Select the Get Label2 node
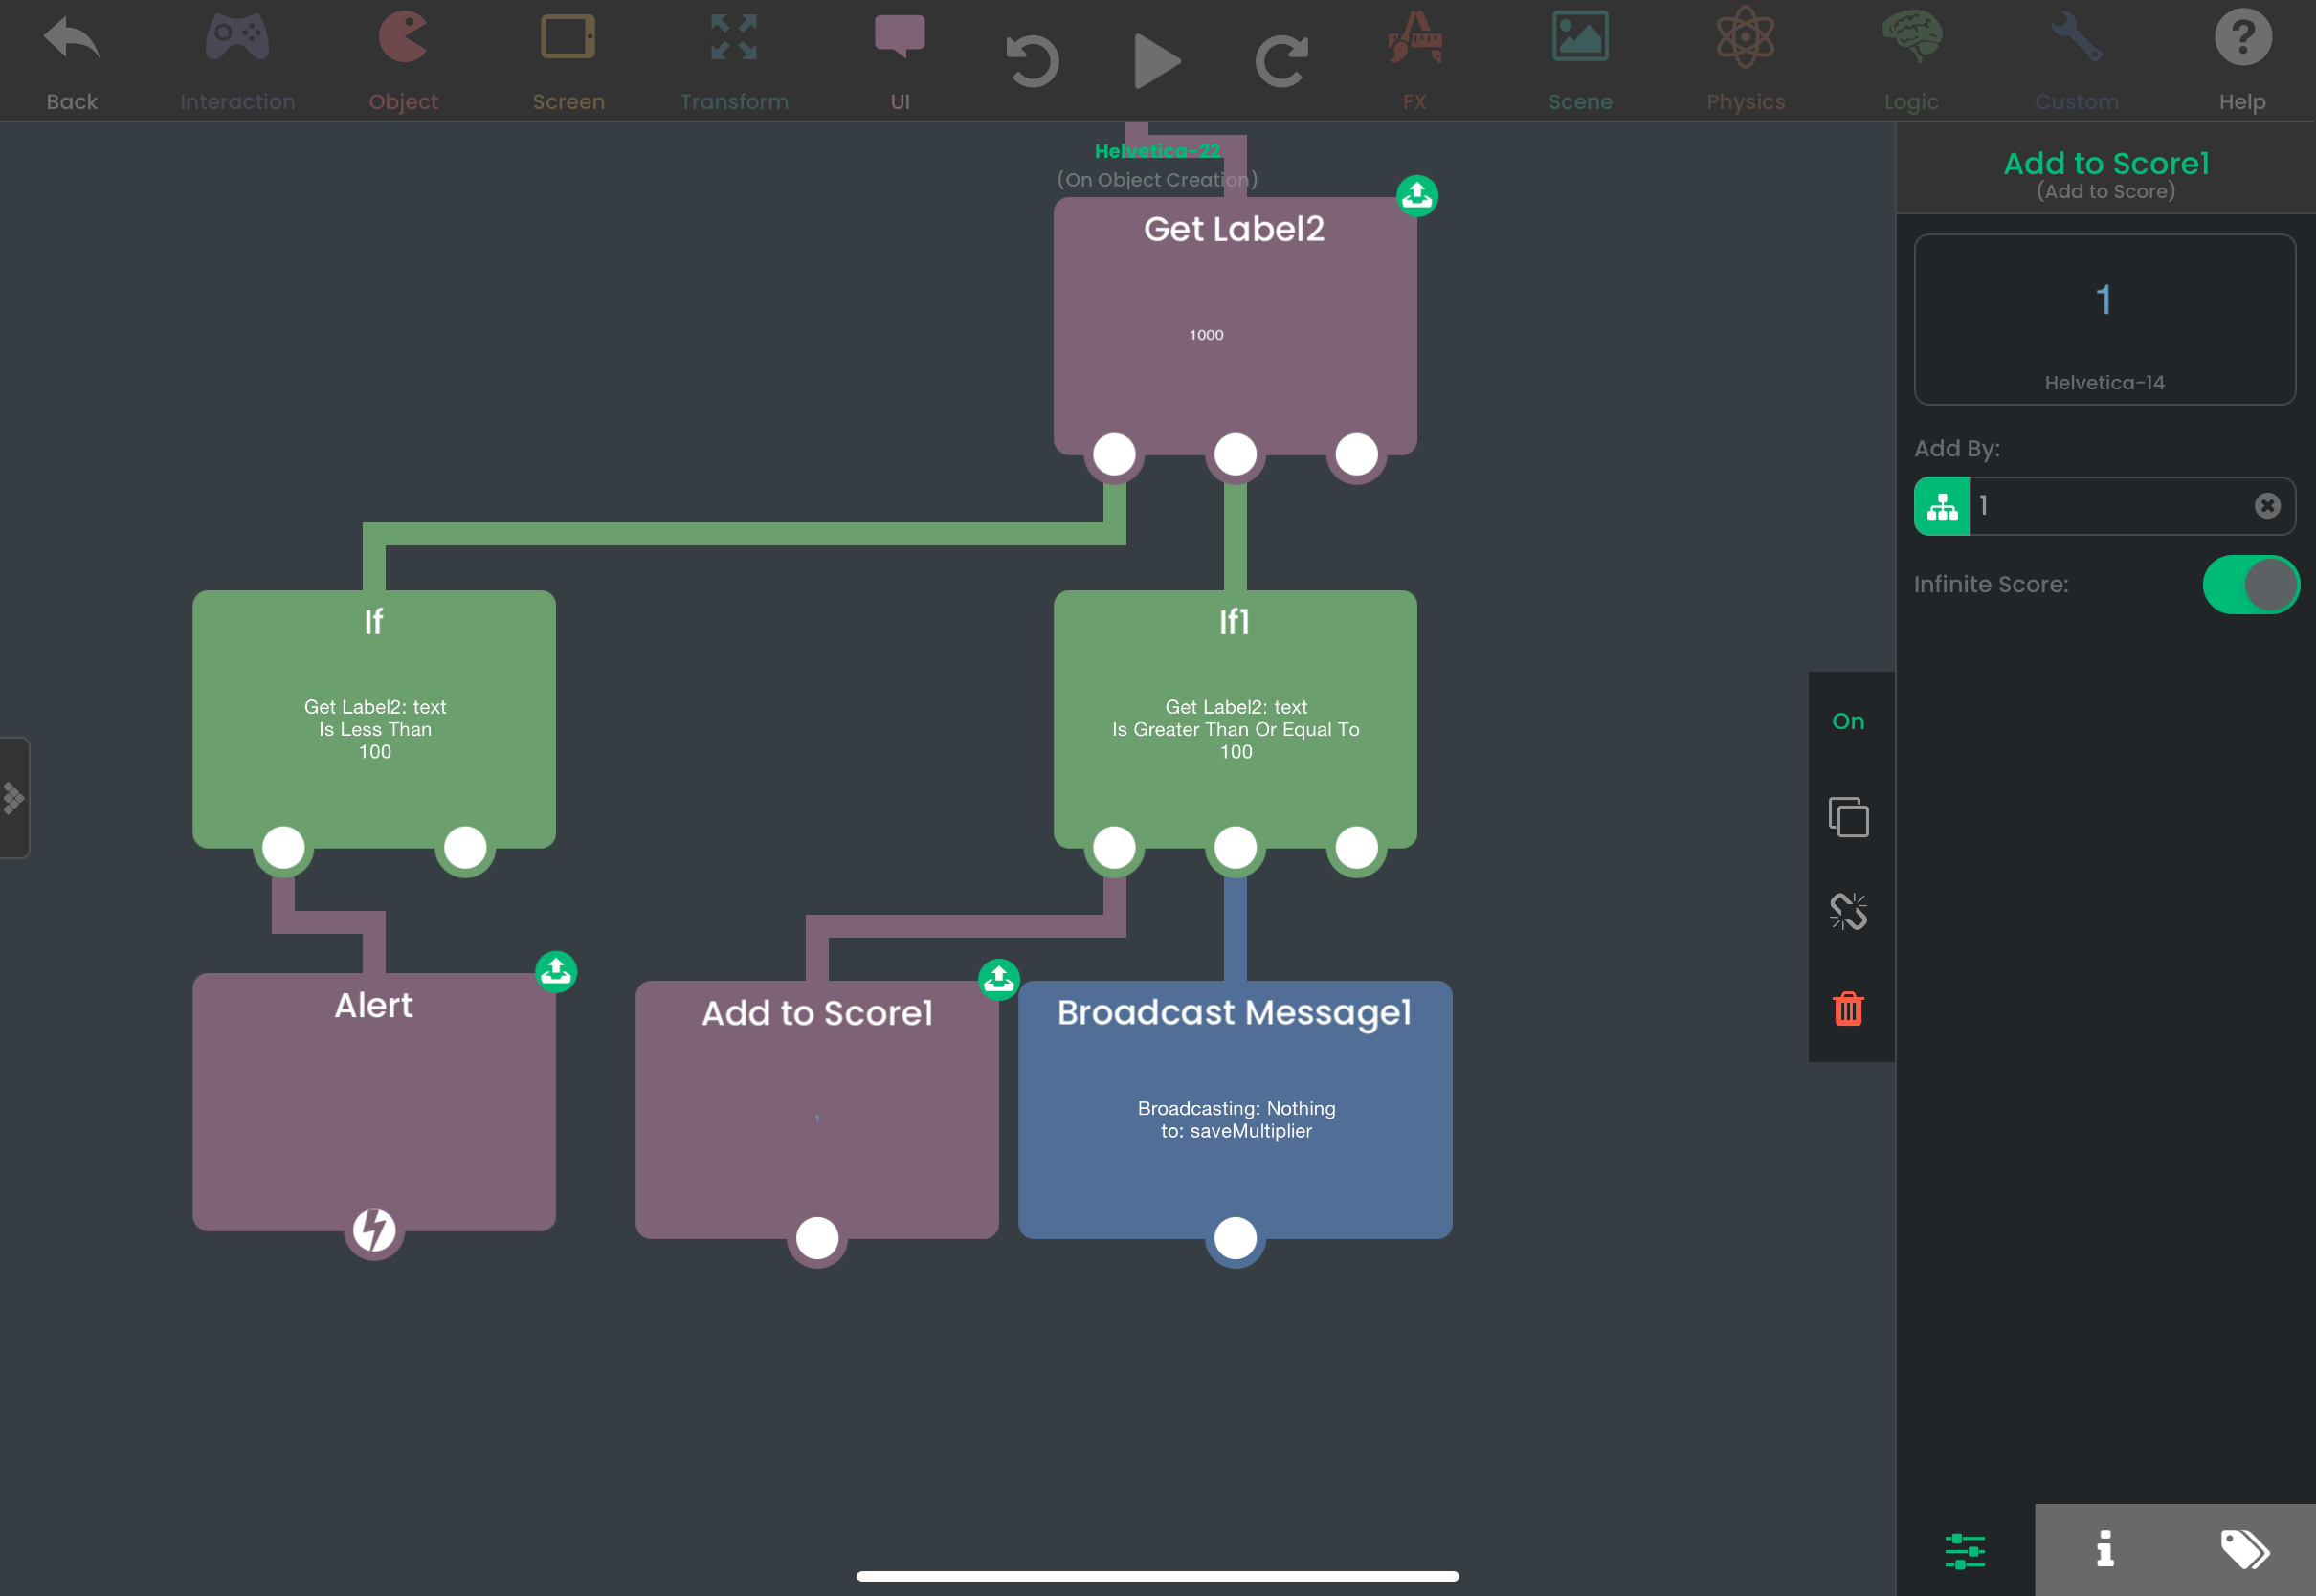 1235,326
